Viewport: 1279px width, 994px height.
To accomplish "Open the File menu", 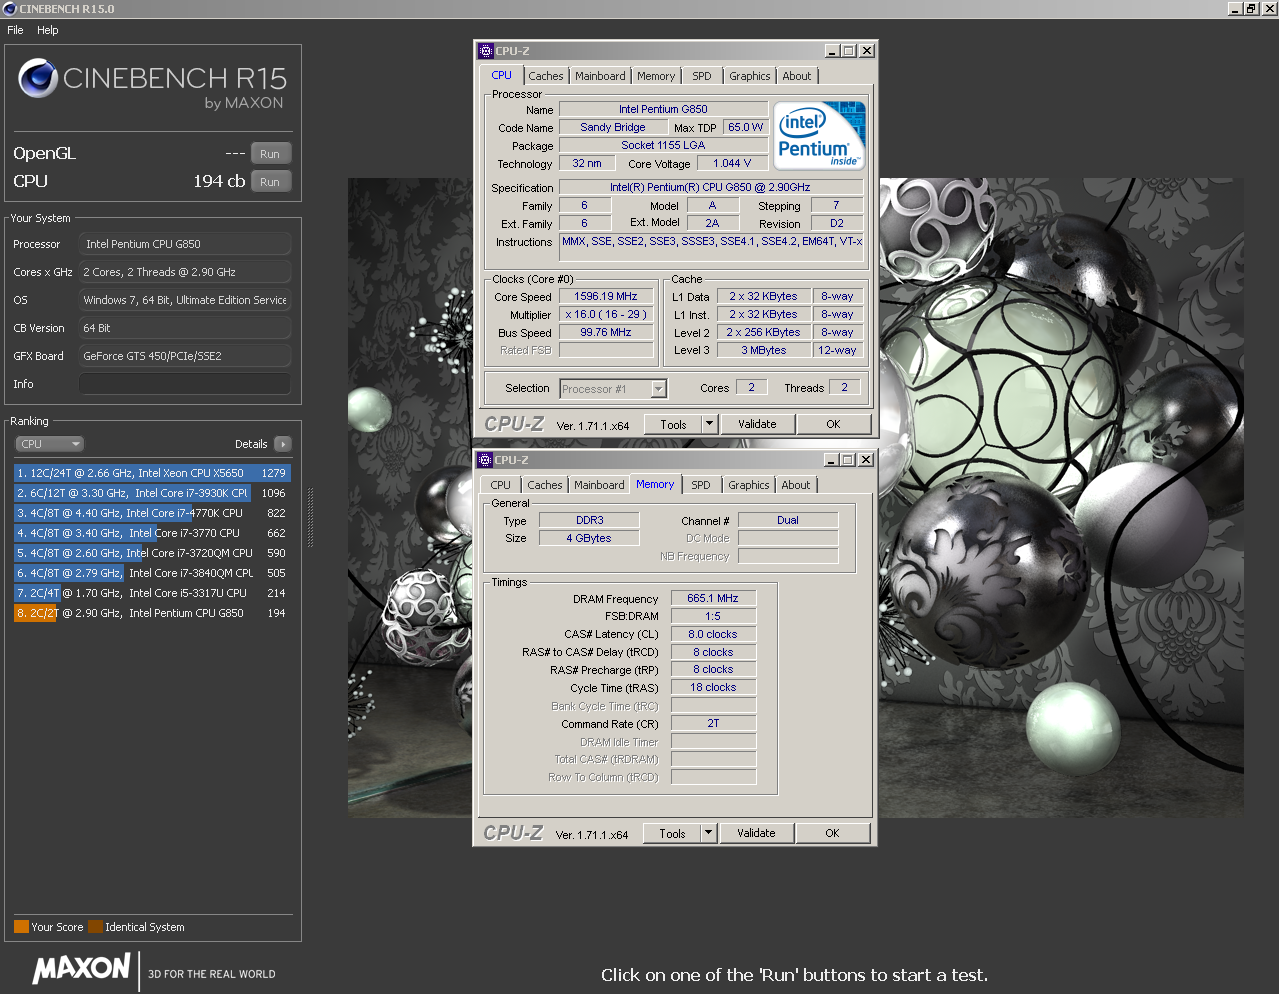I will 15,30.
